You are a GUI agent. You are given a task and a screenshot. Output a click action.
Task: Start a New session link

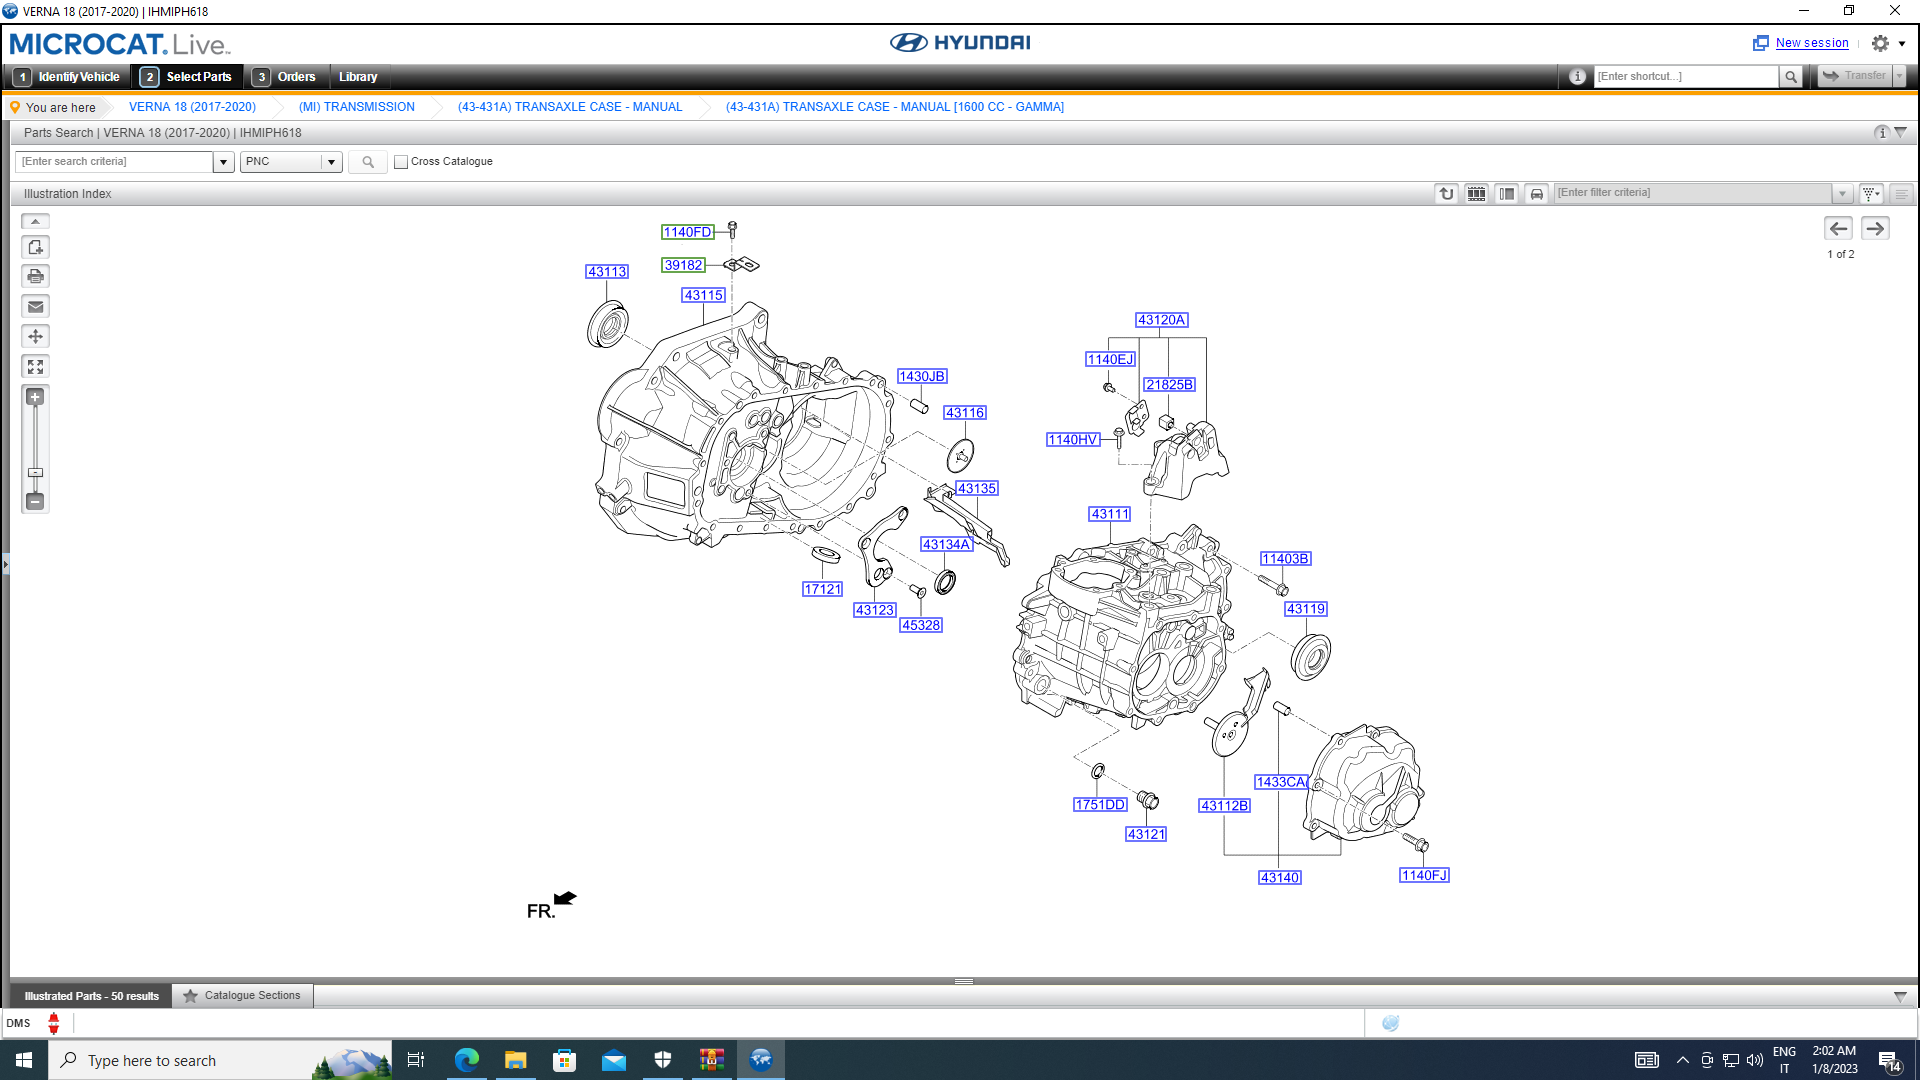click(1811, 43)
